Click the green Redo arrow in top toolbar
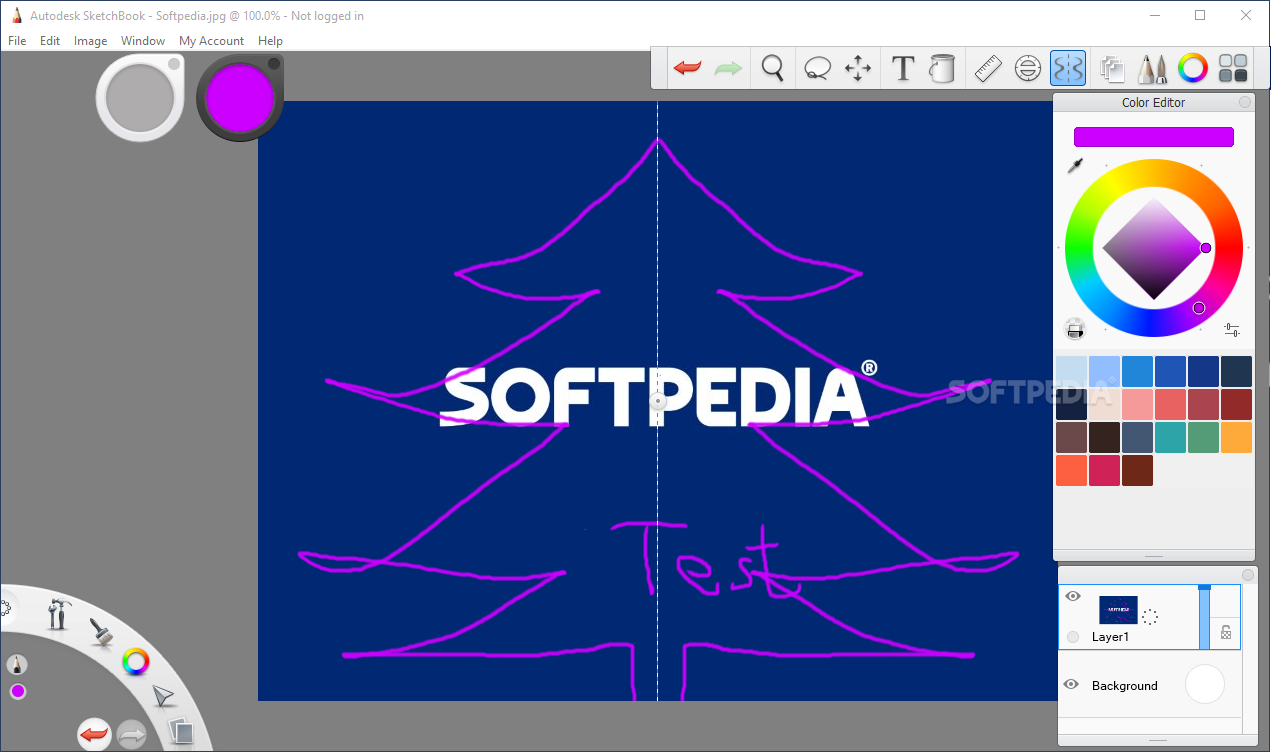This screenshot has height=752, width=1271. coord(728,68)
